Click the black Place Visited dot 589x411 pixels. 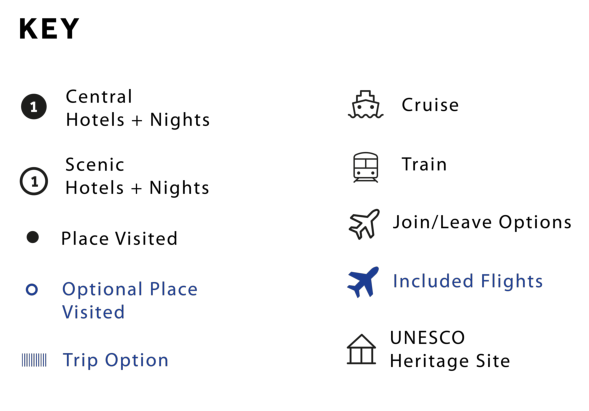(33, 237)
